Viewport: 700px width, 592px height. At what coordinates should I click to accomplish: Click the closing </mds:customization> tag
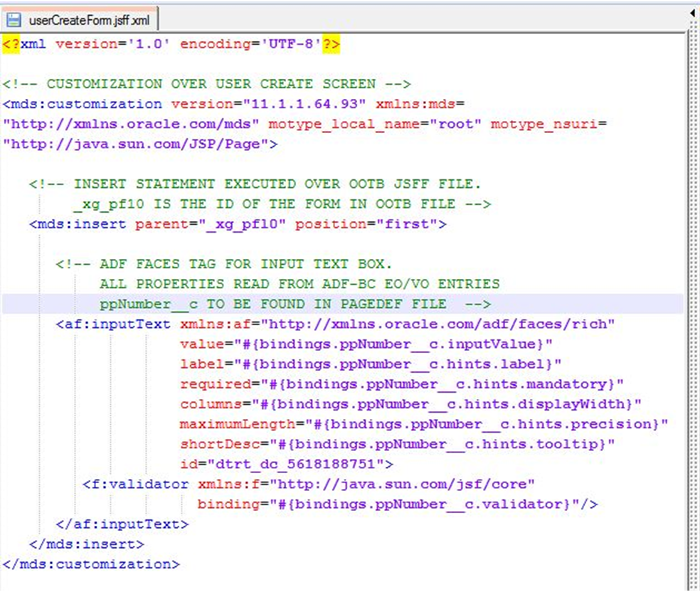(x=91, y=564)
